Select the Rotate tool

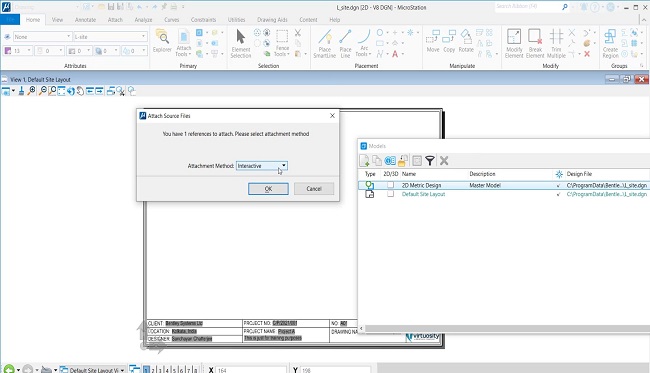(466, 41)
